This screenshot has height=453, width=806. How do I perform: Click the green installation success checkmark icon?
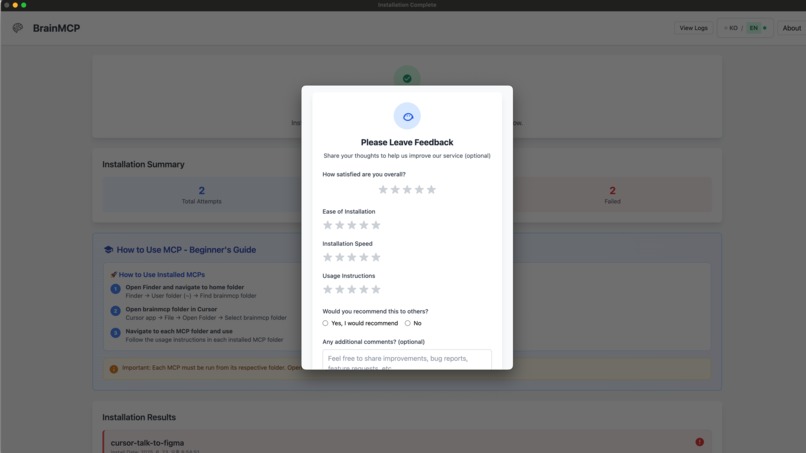[x=407, y=79]
